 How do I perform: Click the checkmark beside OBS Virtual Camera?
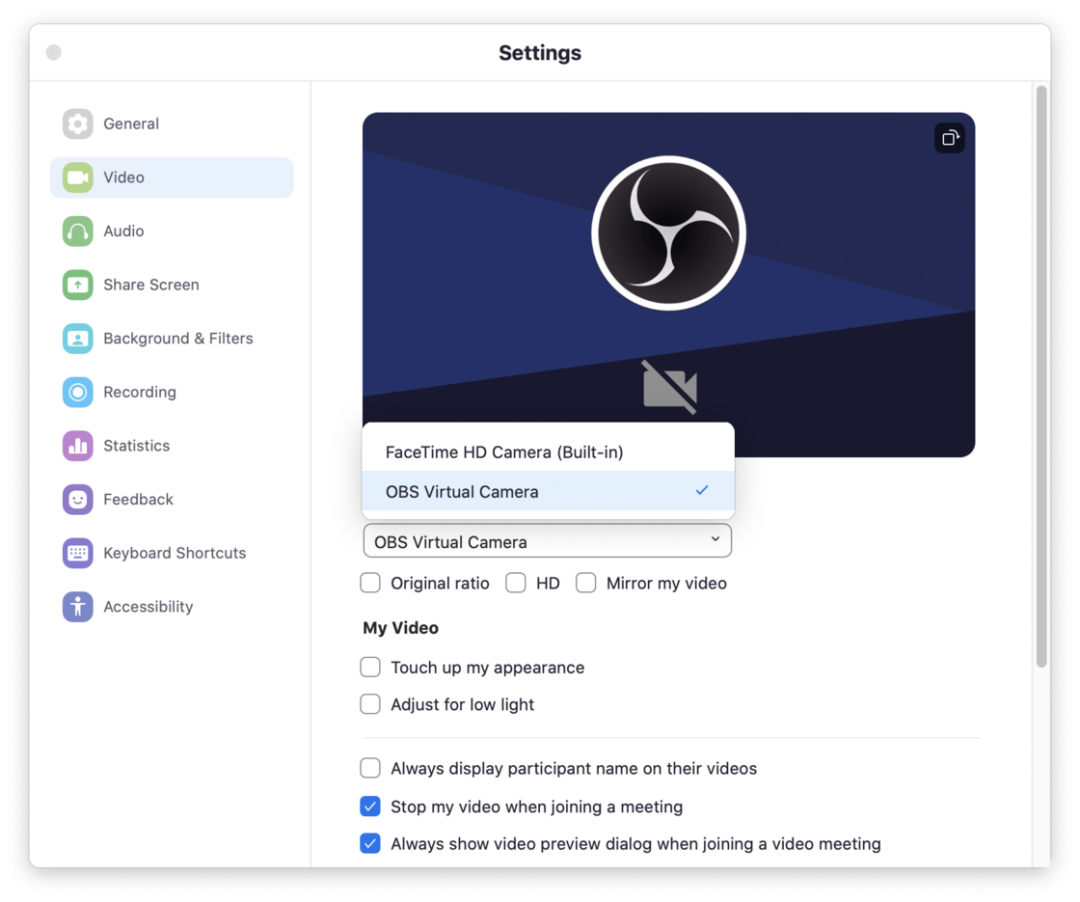[702, 490]
